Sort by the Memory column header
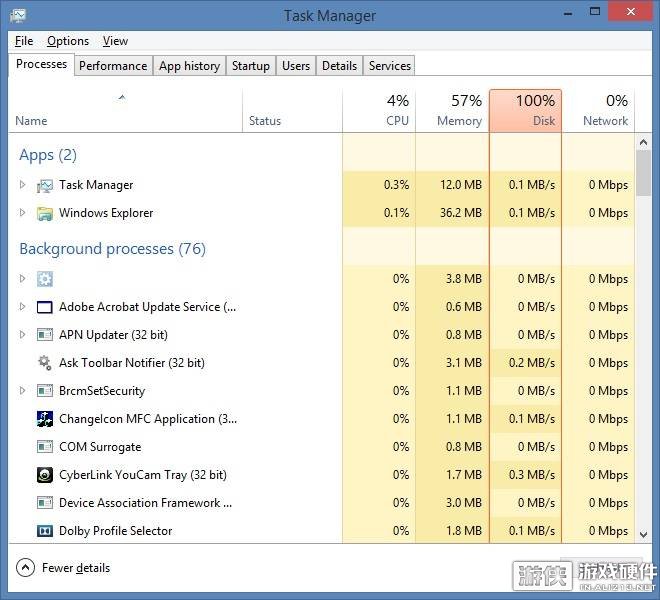This screenshot has height=600, width=660. (x=452, y=111)
